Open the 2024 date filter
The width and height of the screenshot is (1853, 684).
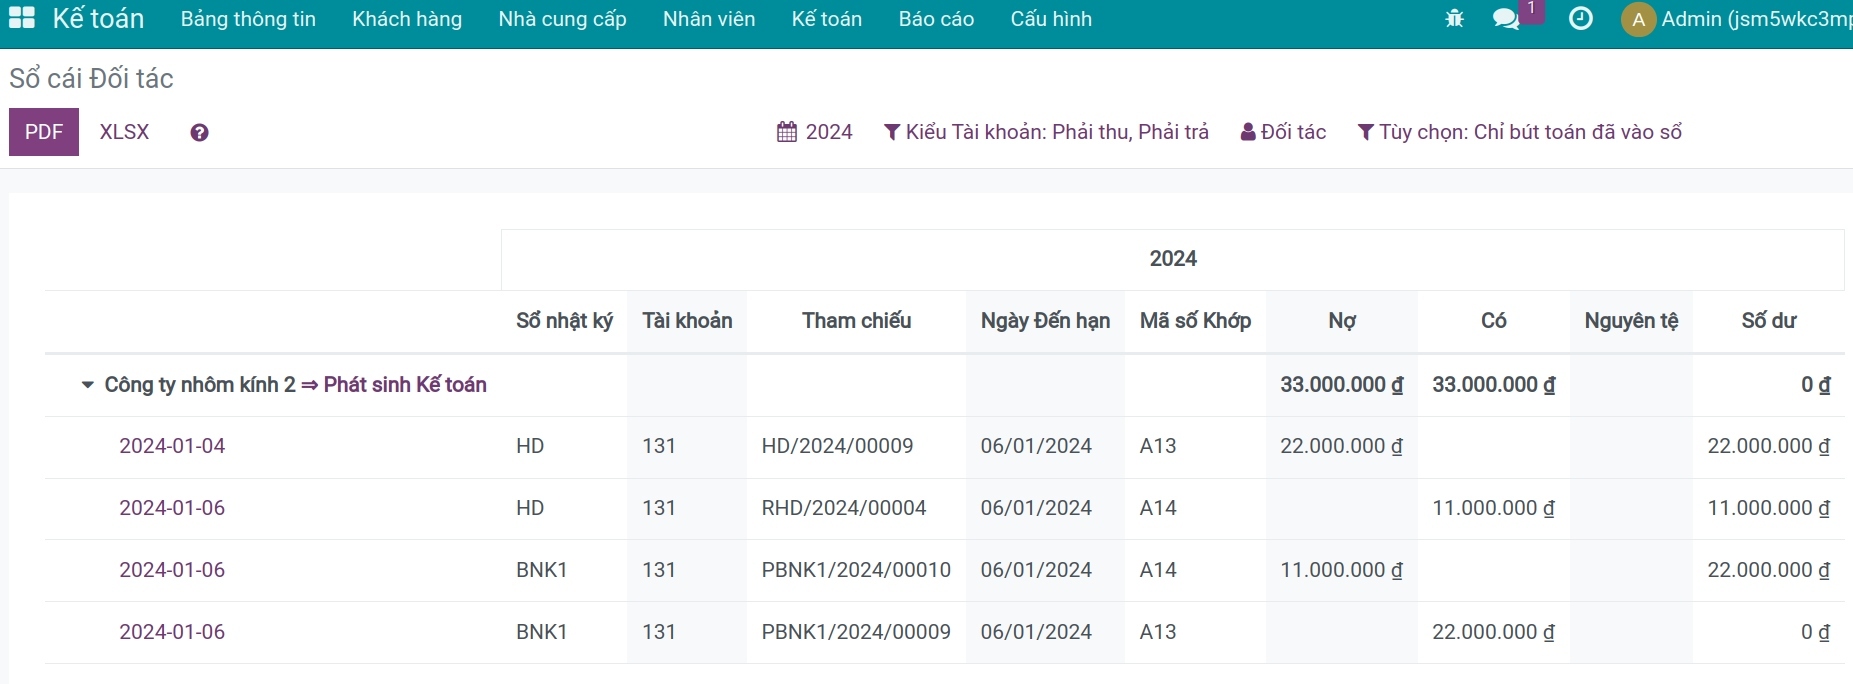point(815,132)
